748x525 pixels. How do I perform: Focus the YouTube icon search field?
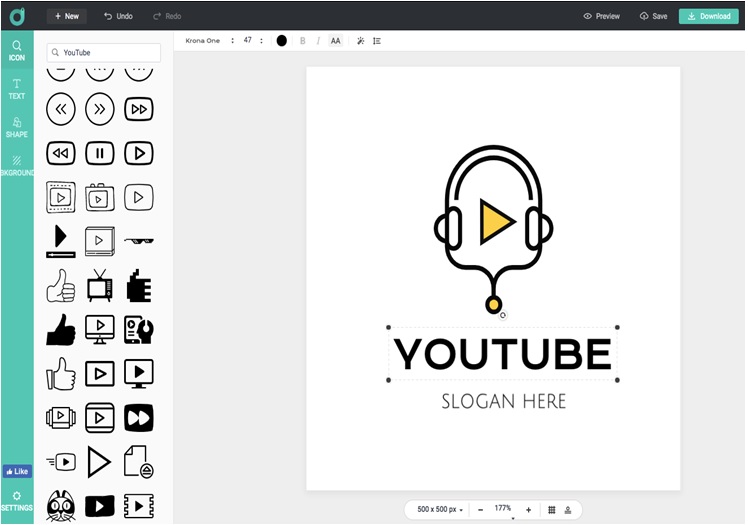104,52
